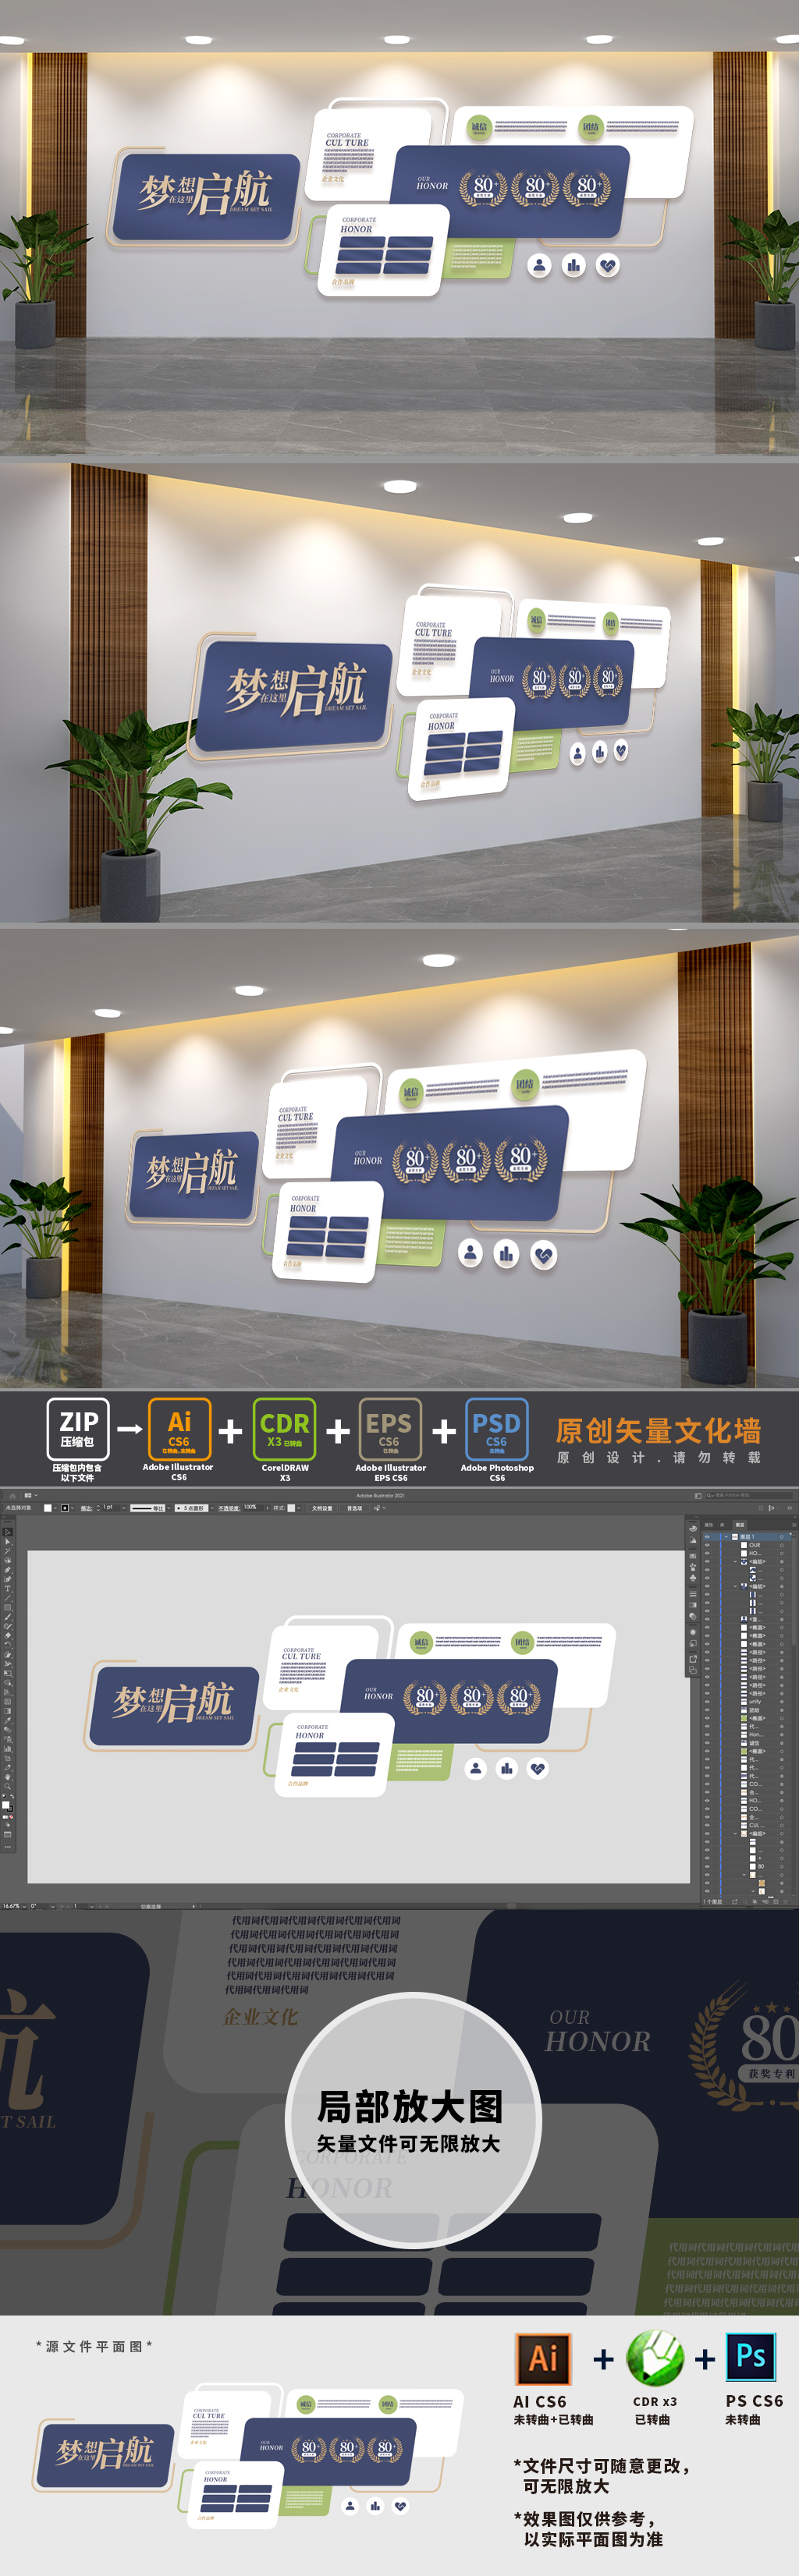
Task: Click the target circle of 图层 1
Action: coord(782,1537)
